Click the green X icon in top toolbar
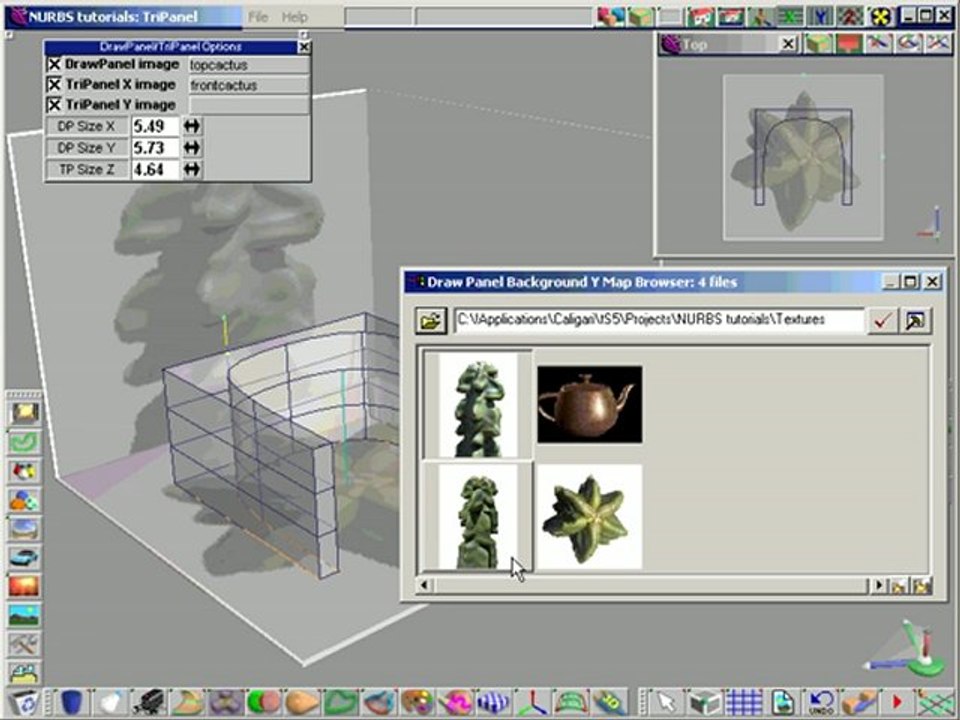The height and width of the screenshot is (720, 960). (x=790, y=17)
